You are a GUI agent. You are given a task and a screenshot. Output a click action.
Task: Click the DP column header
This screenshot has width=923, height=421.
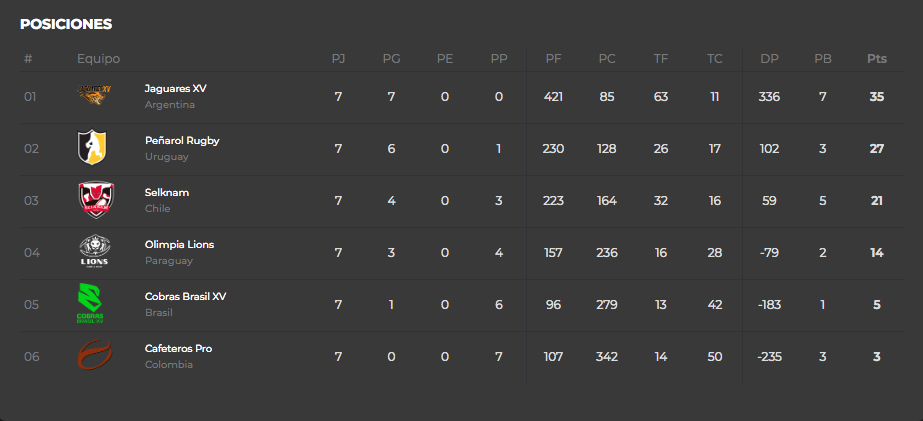(x=769, y=59)
